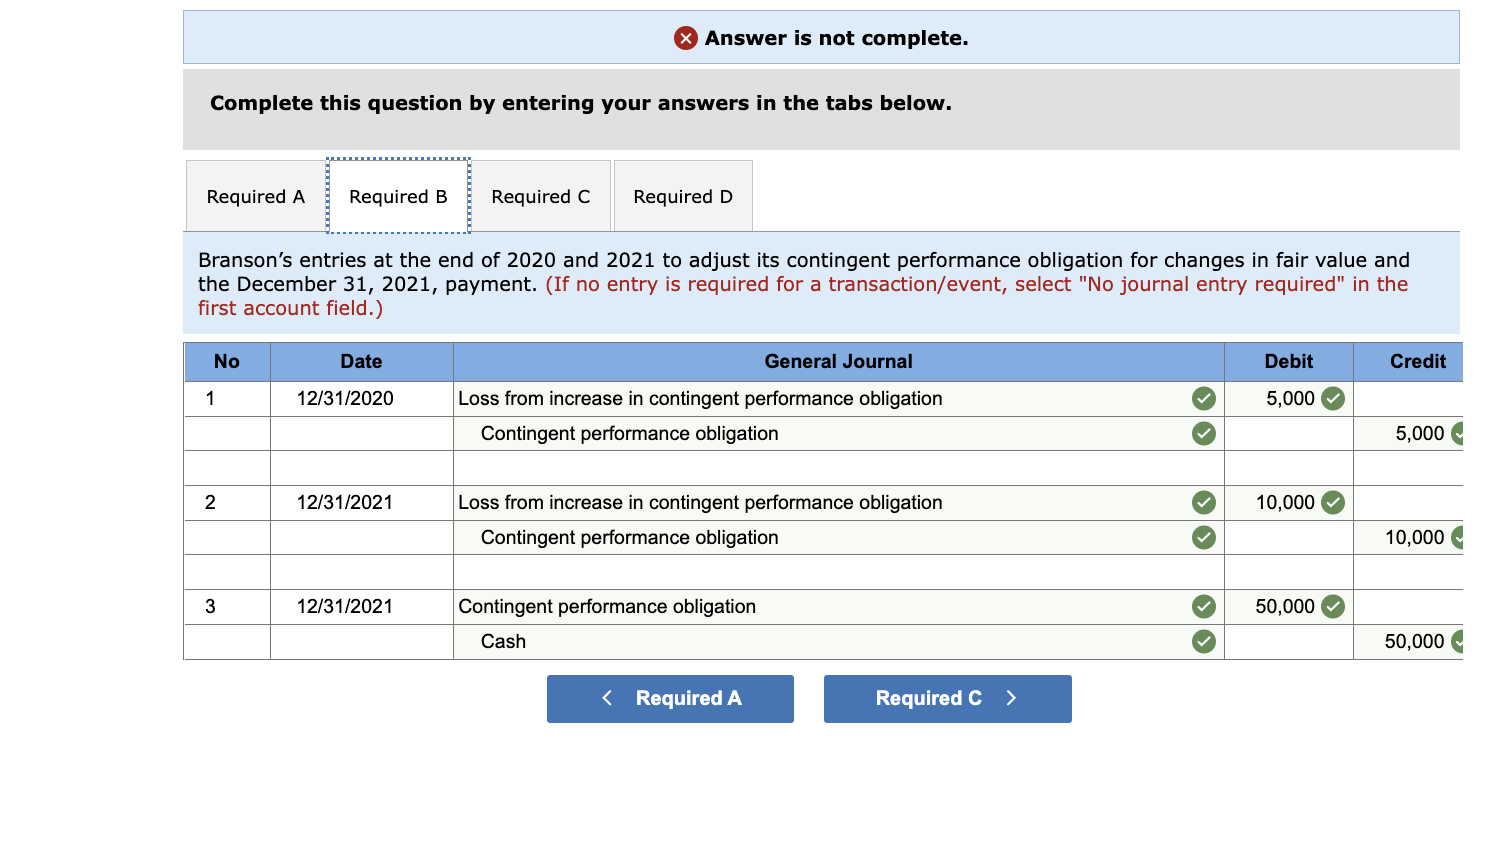Select entry 3 debit account field

coord(820,607)
